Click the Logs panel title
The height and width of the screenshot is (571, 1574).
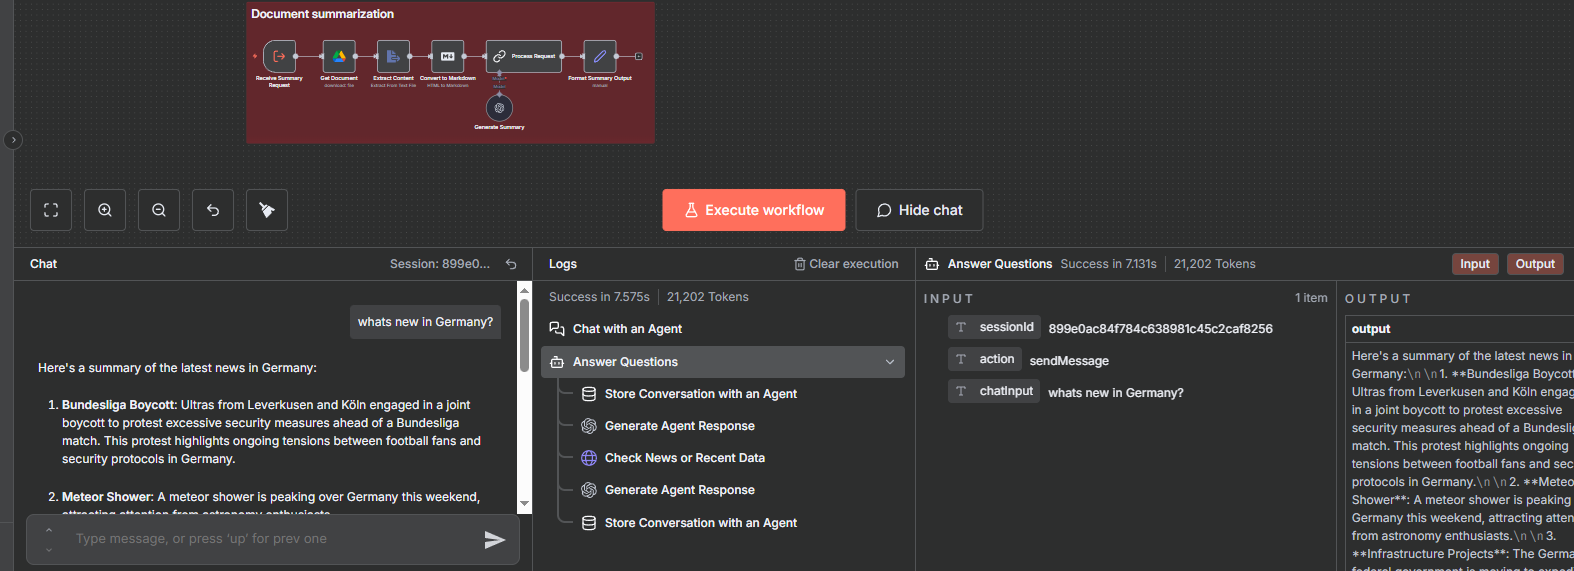(x=563, y=264)
